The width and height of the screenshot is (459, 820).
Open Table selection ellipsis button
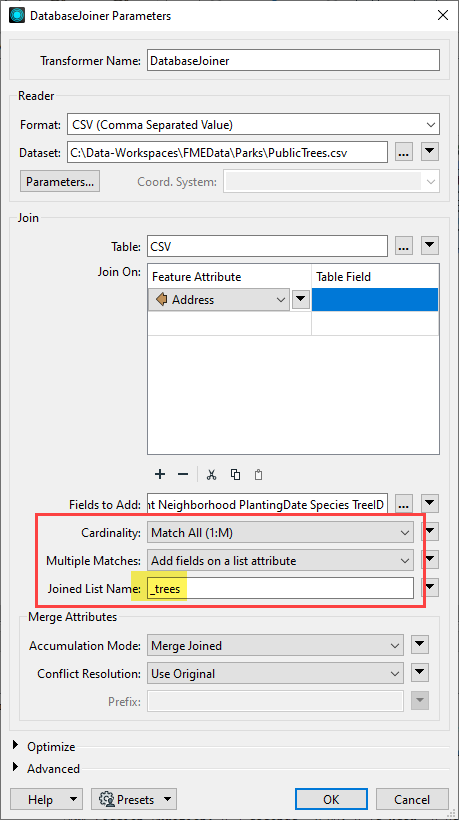(403, 246)
